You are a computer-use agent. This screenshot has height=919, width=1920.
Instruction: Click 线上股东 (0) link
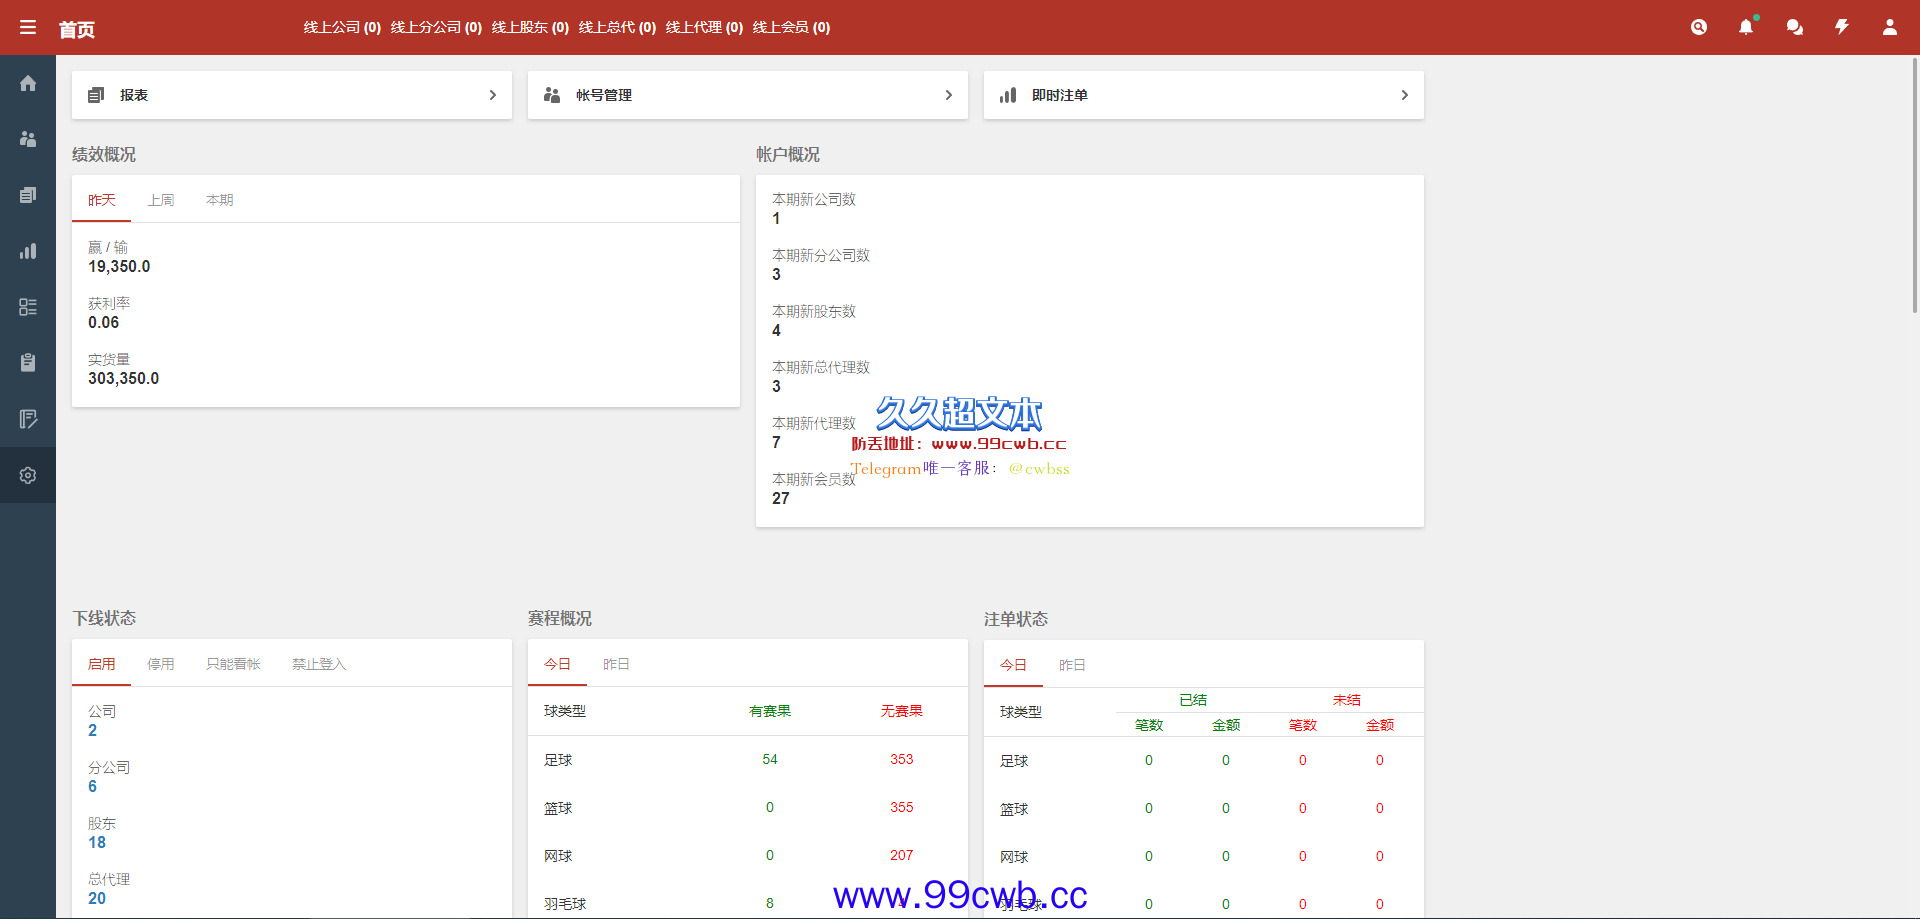(530, 27)
